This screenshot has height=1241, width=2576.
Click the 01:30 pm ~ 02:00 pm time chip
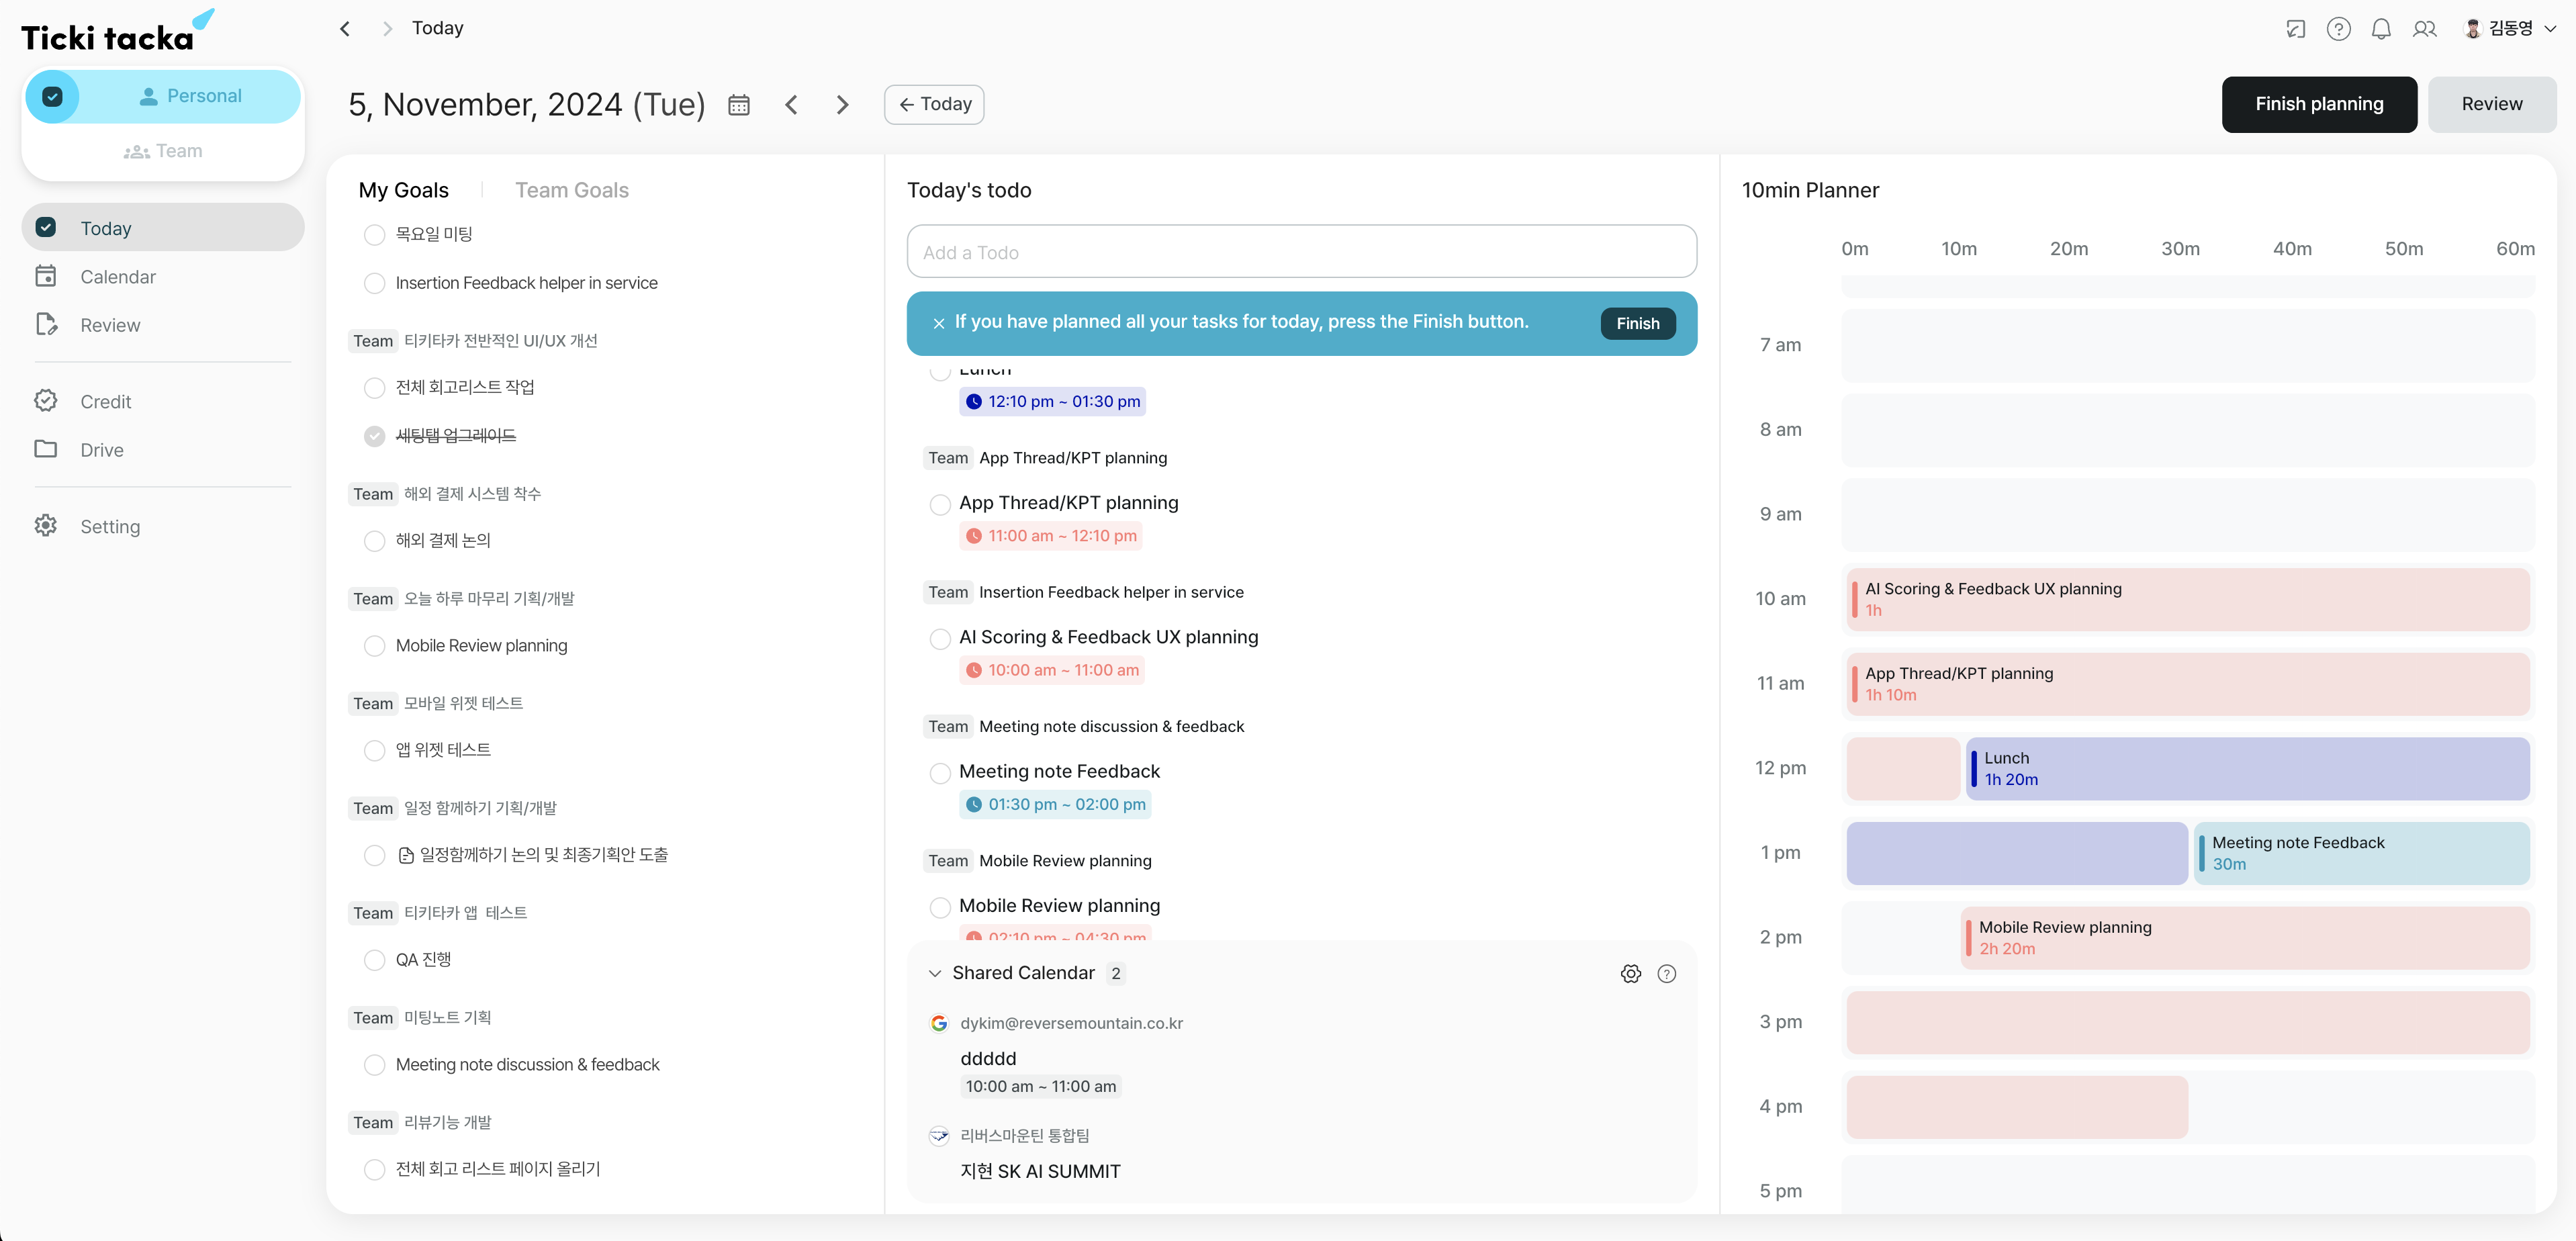click(x=1055, y=804)
